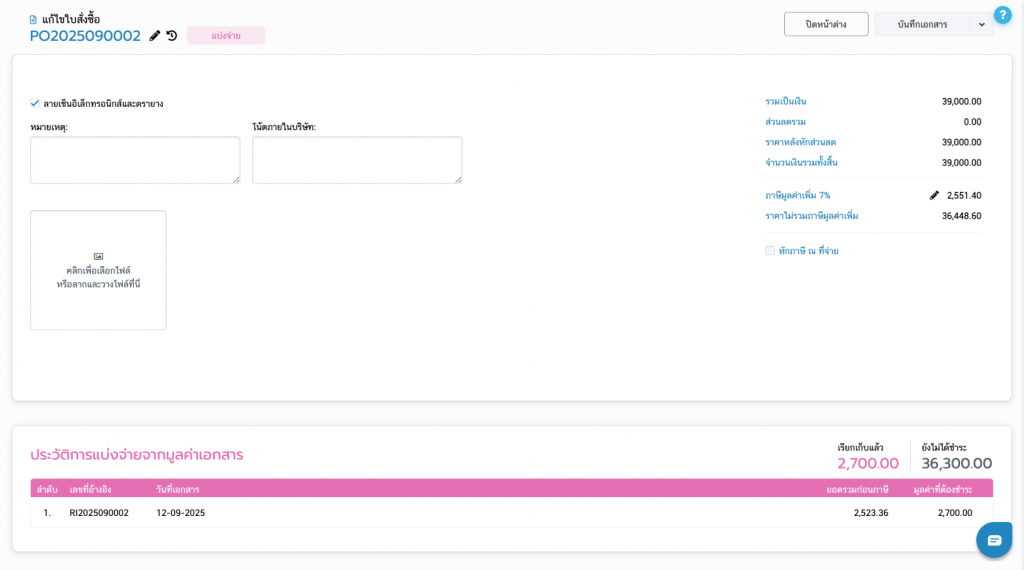Click the pencil icon beside PO2025090002
The width and height of the screenshot is (1024, 570).
(x=155, y=36)
